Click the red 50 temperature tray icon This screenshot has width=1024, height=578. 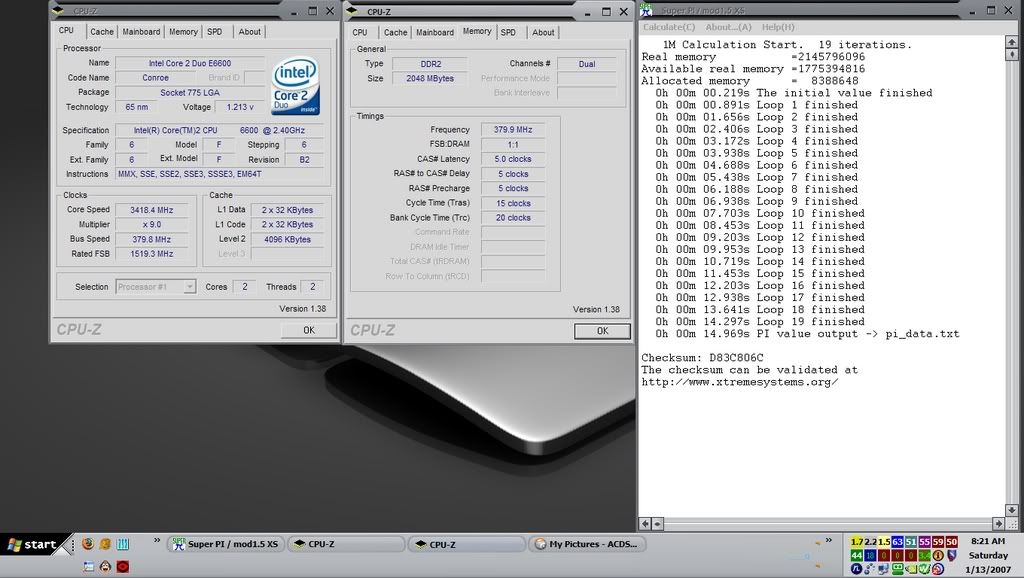point(952,542)
